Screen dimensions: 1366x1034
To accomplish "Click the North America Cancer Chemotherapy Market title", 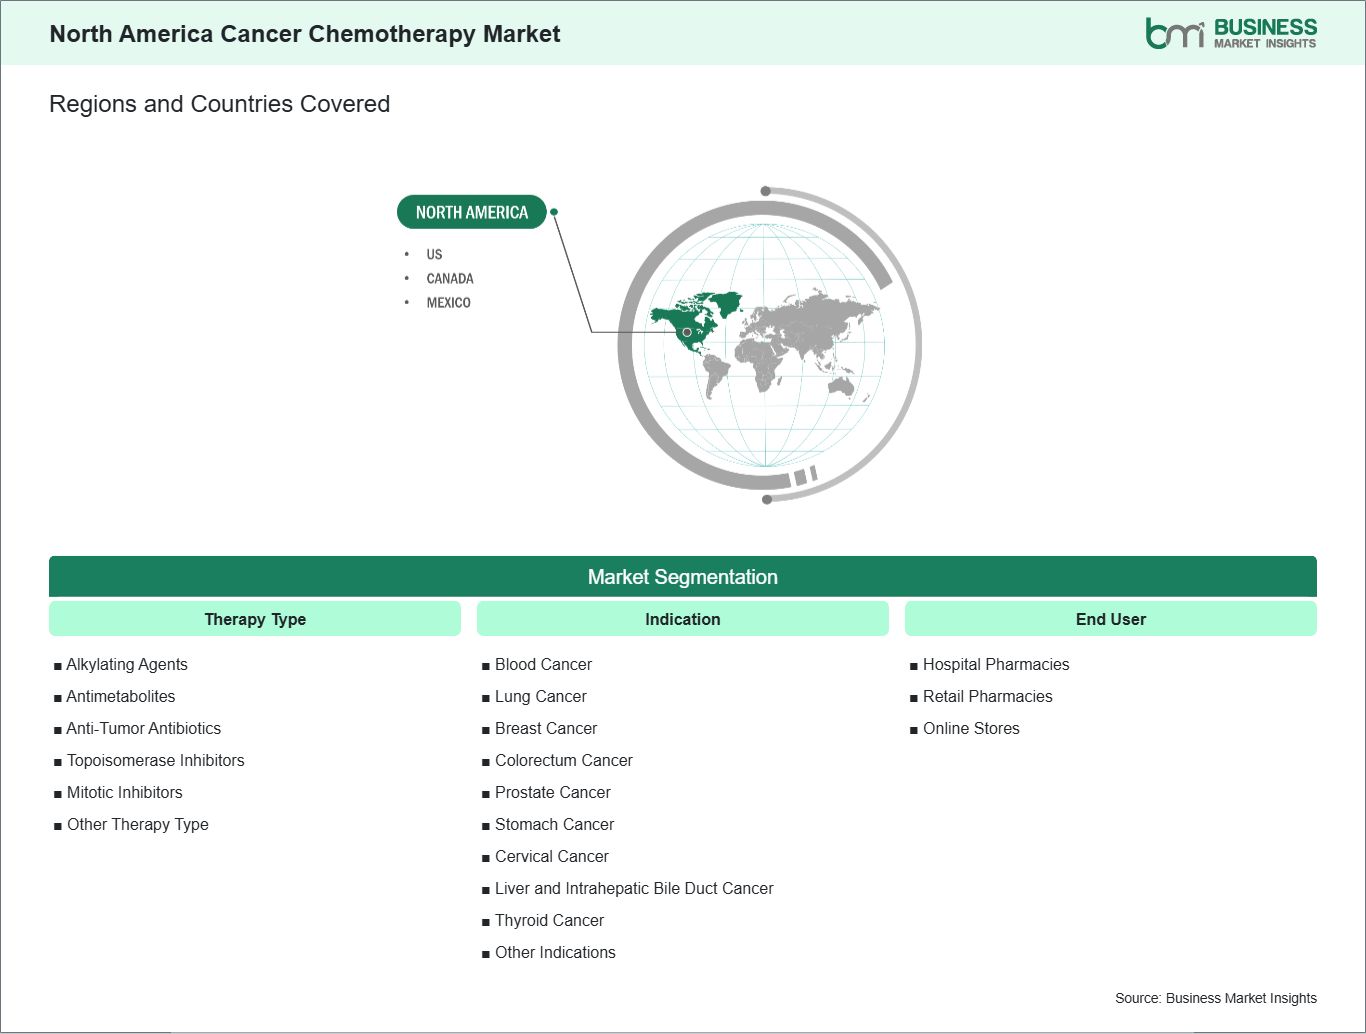I will point(305,34).
